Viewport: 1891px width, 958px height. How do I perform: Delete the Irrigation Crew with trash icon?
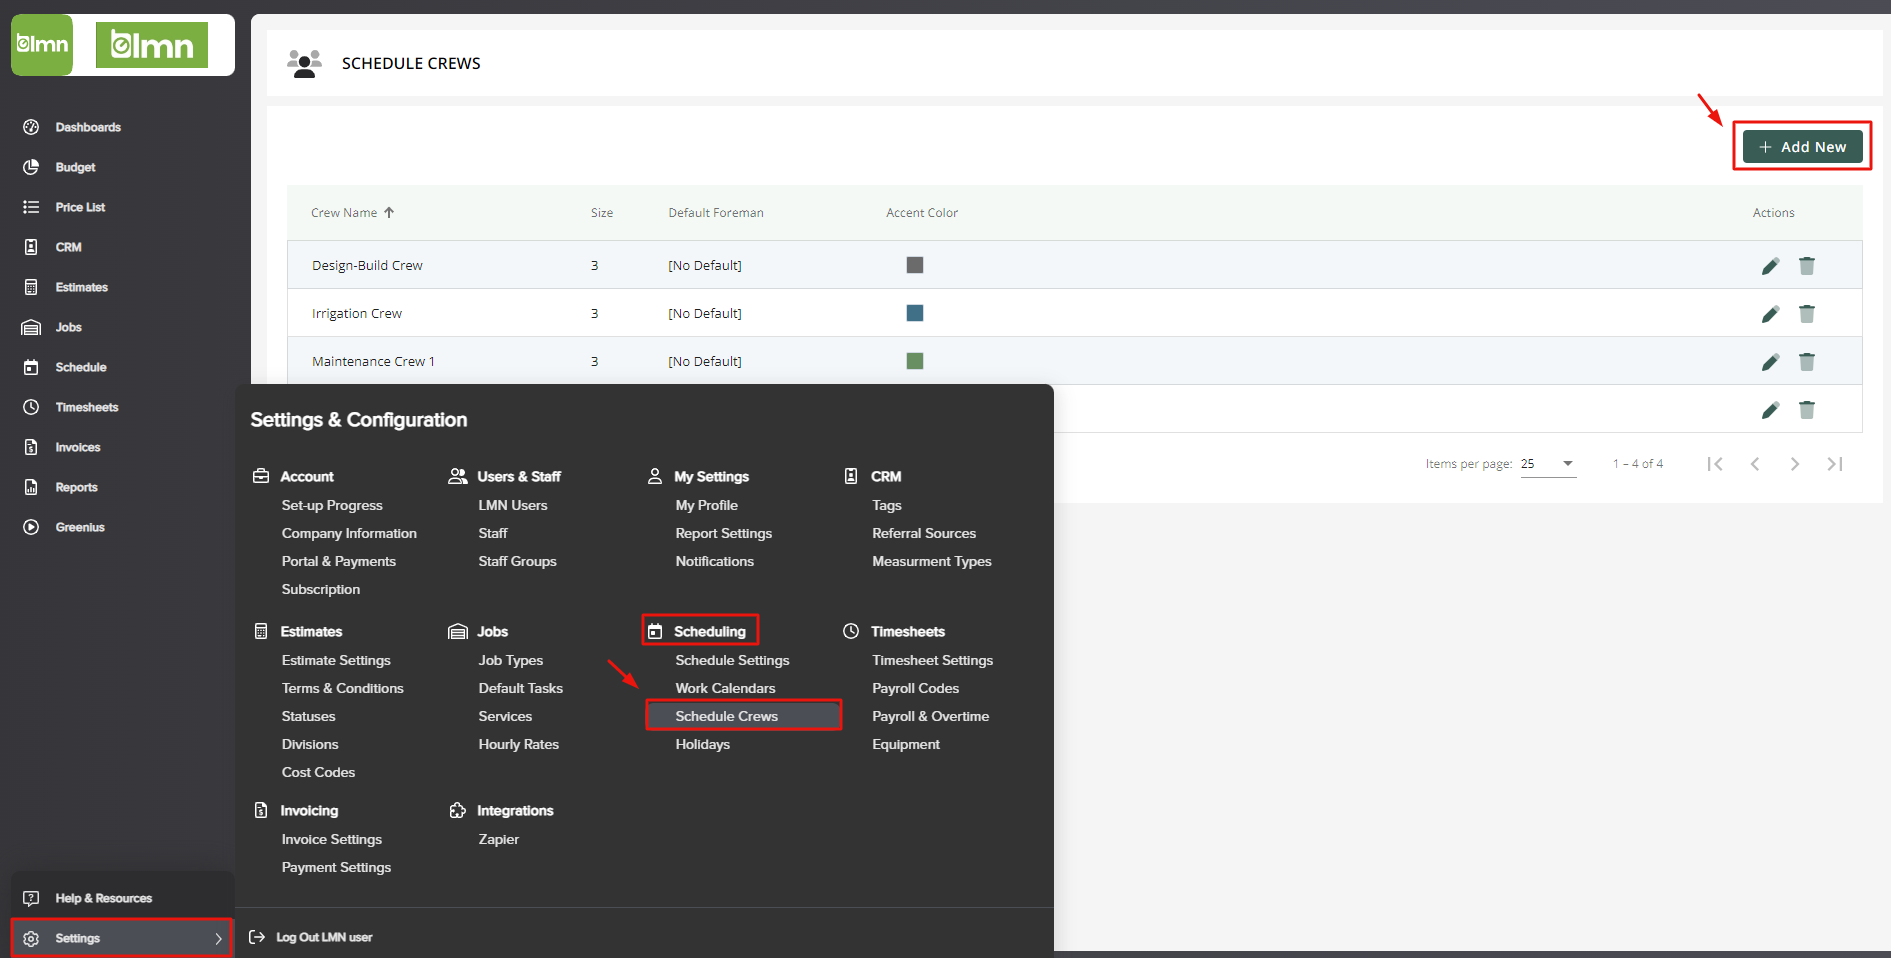pos(1807,313)
